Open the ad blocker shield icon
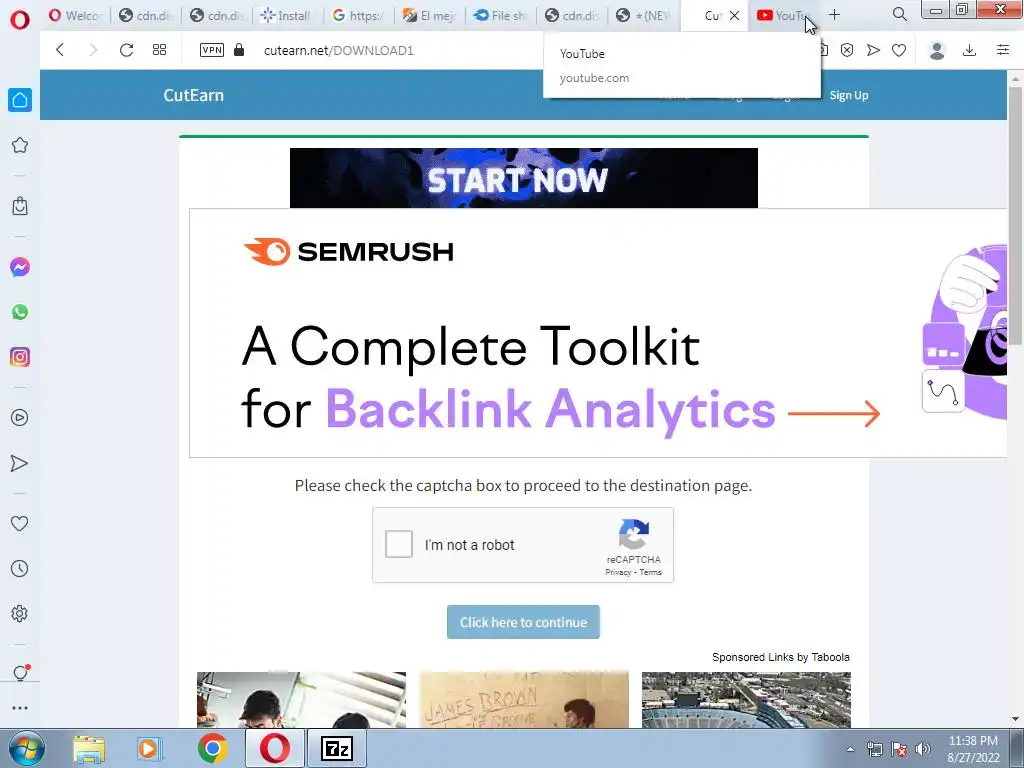1024x768 pixels. [847, 50]
